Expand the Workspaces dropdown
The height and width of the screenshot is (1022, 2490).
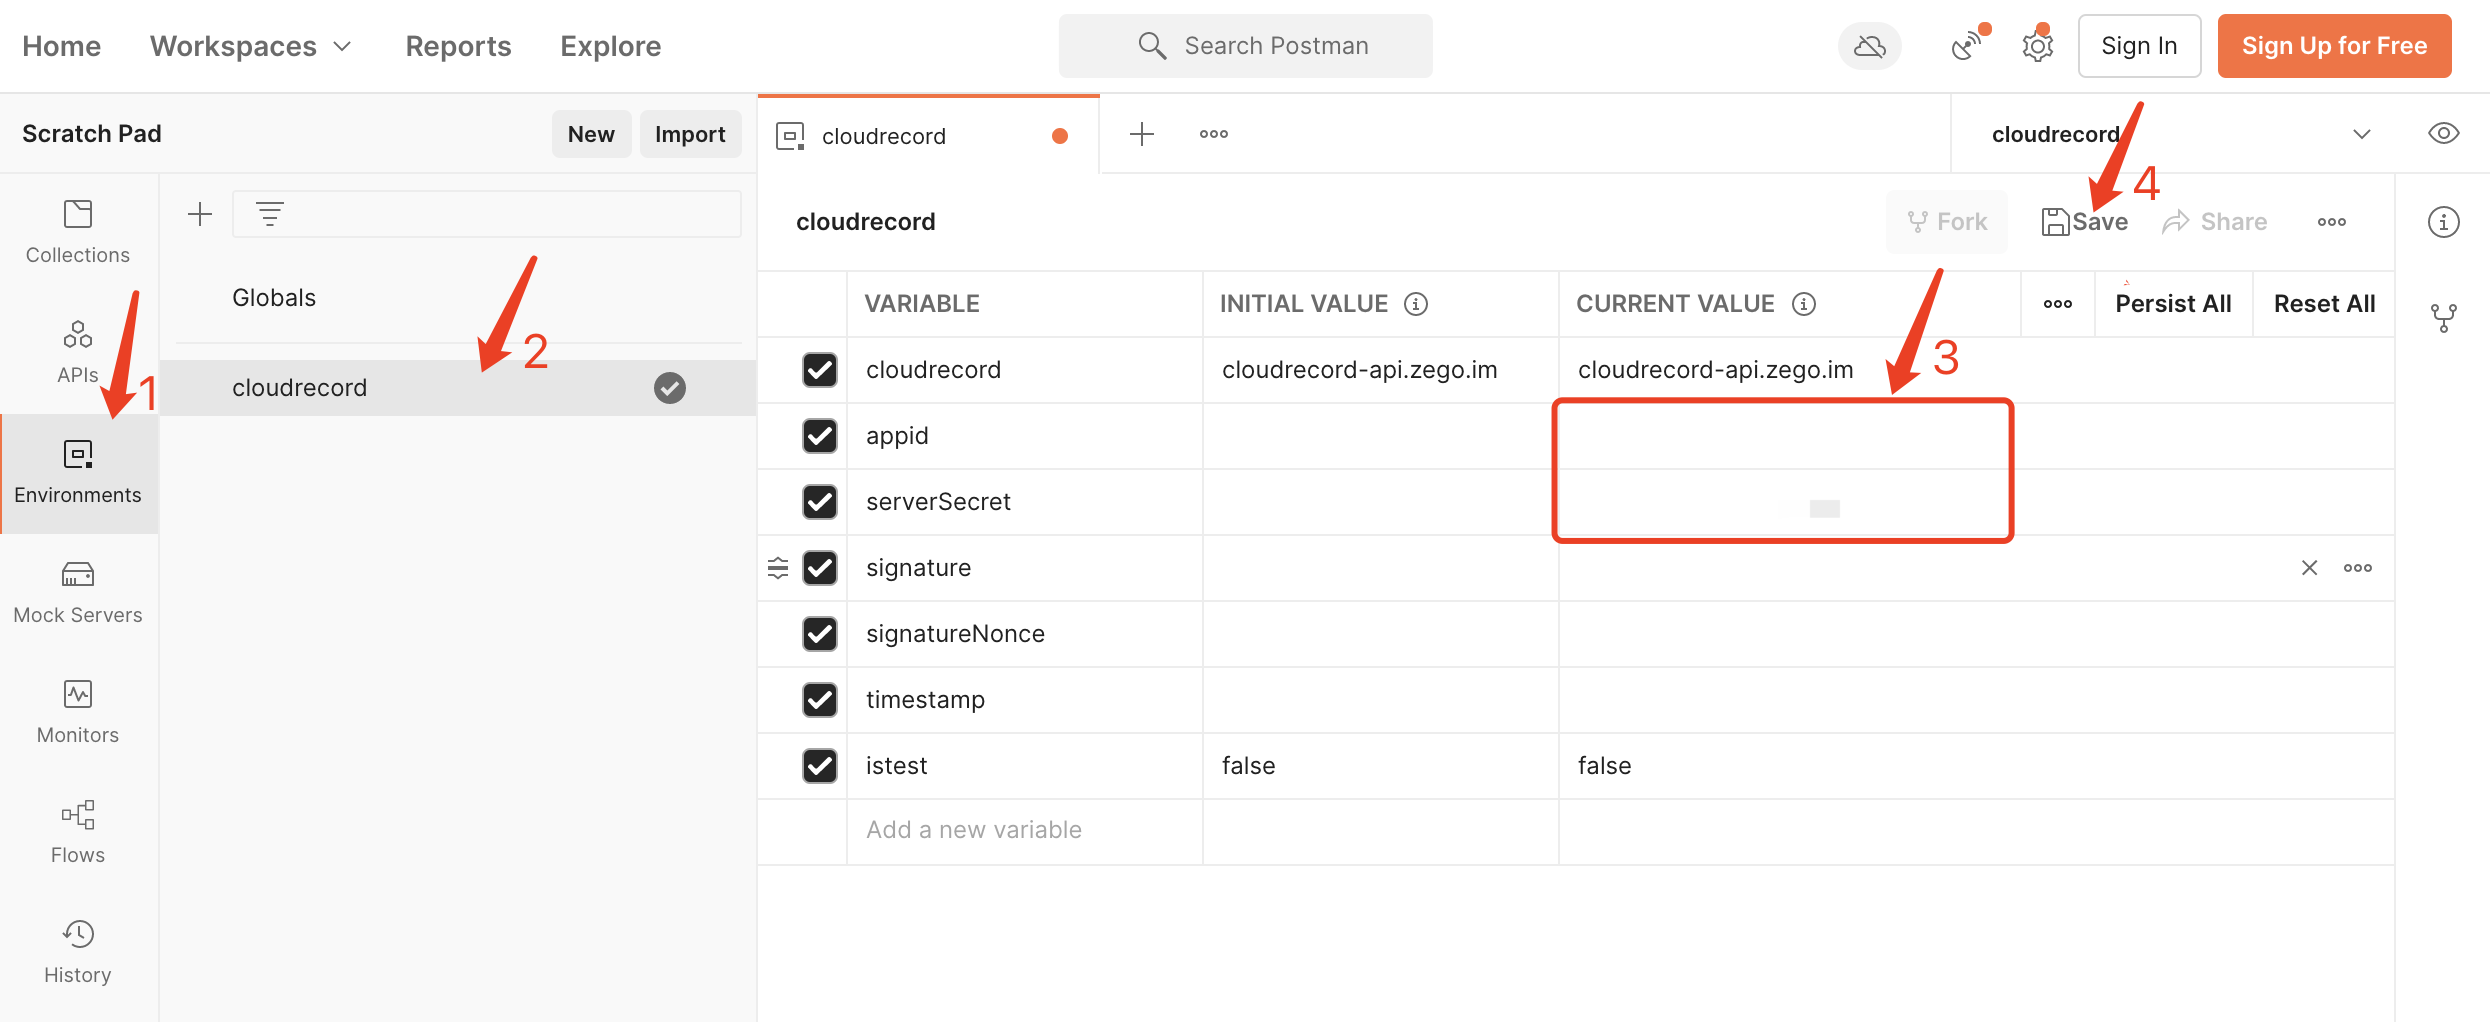250,46
